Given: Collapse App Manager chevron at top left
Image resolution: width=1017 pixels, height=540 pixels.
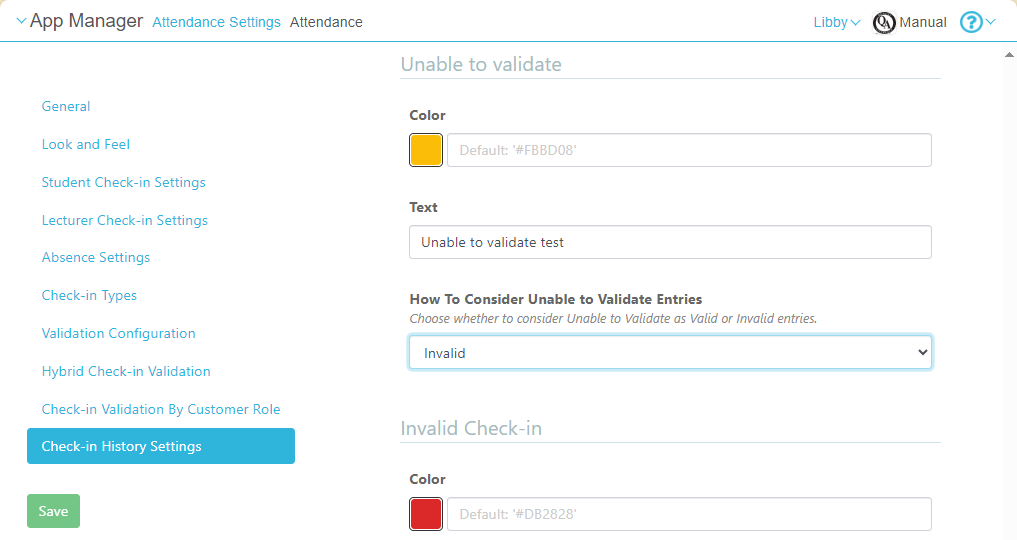Looking at the screenshot, I should [21, 22].
